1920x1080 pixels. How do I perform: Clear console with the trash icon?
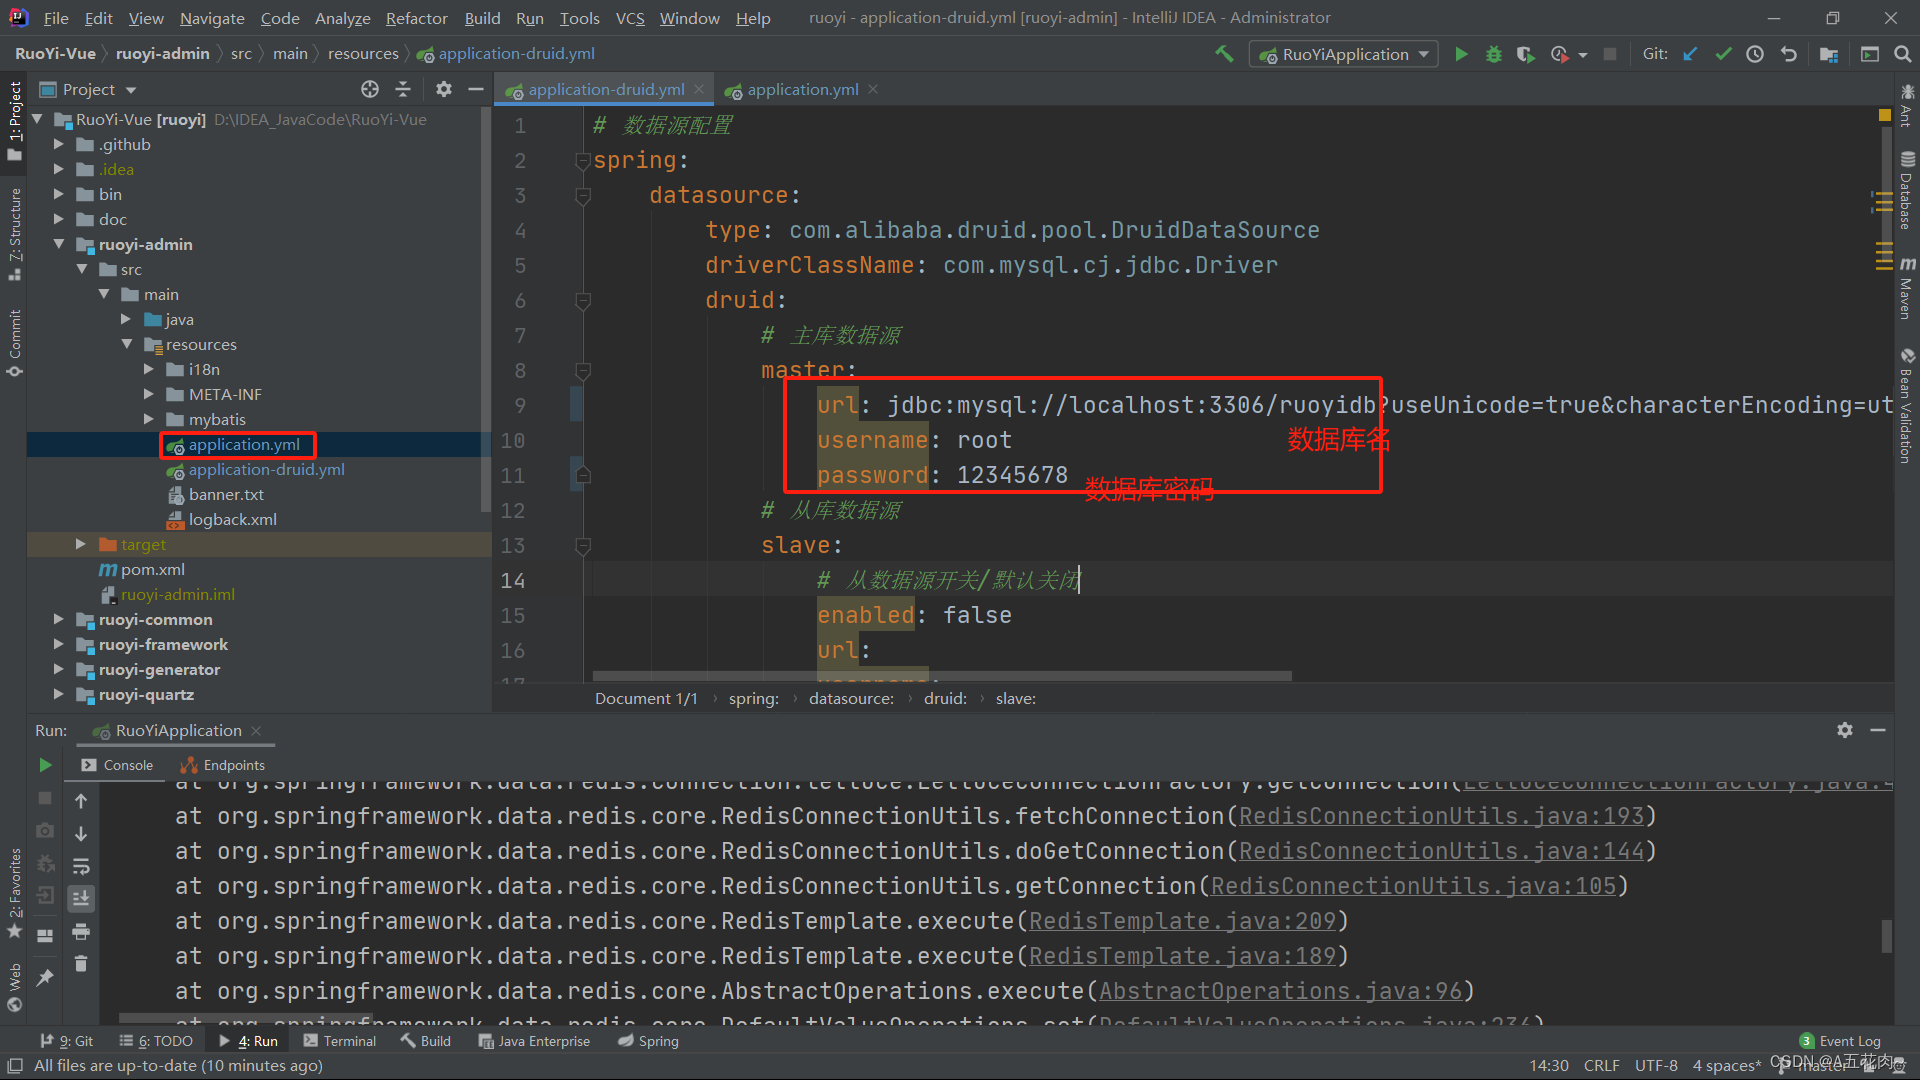click(81, 963)
